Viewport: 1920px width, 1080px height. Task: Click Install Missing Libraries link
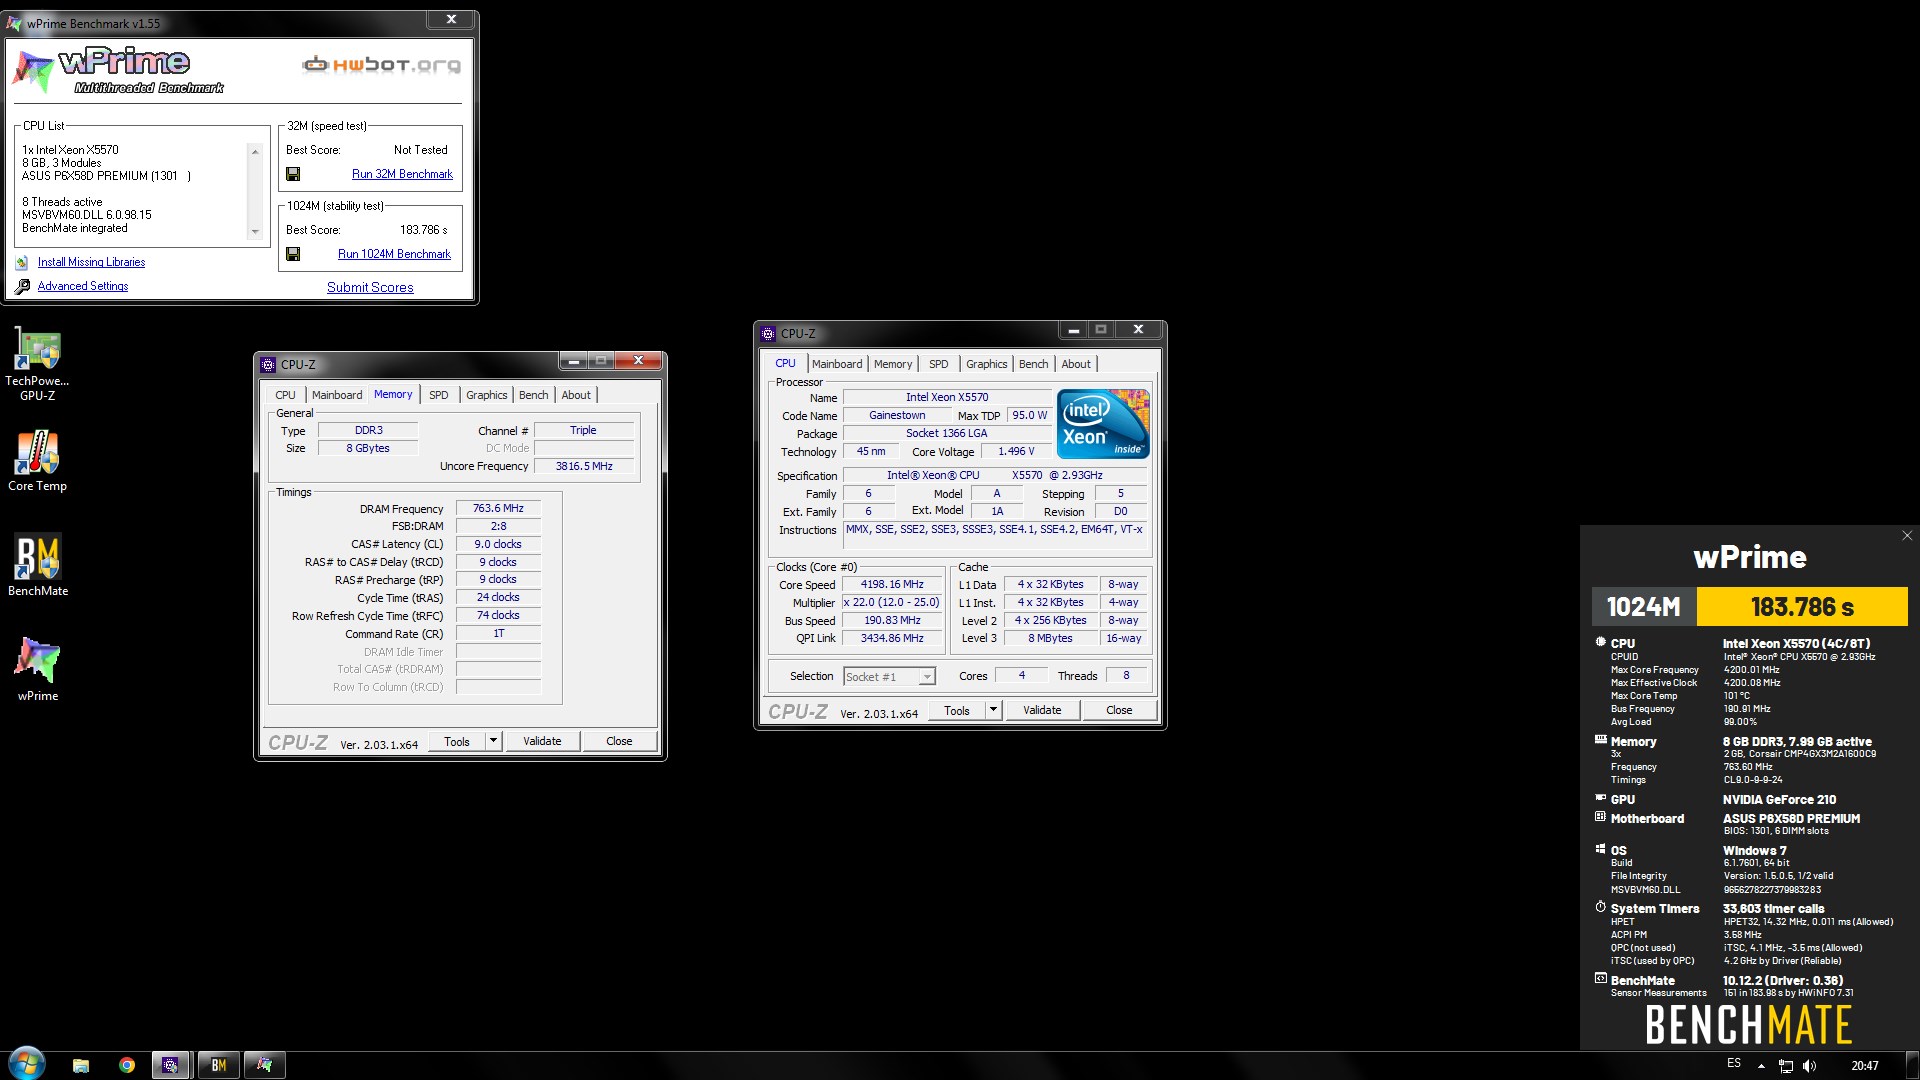pos(91,262)
